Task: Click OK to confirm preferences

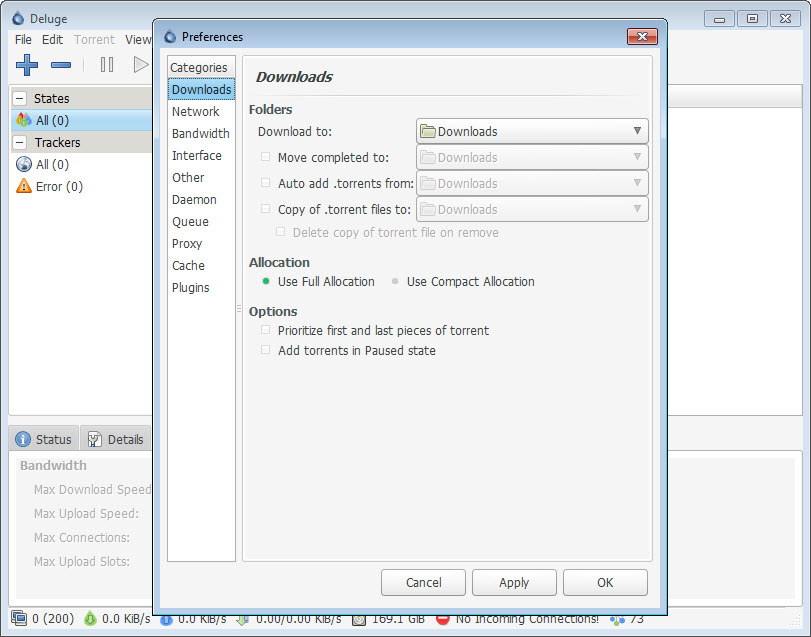Action: tap(605, 583)
